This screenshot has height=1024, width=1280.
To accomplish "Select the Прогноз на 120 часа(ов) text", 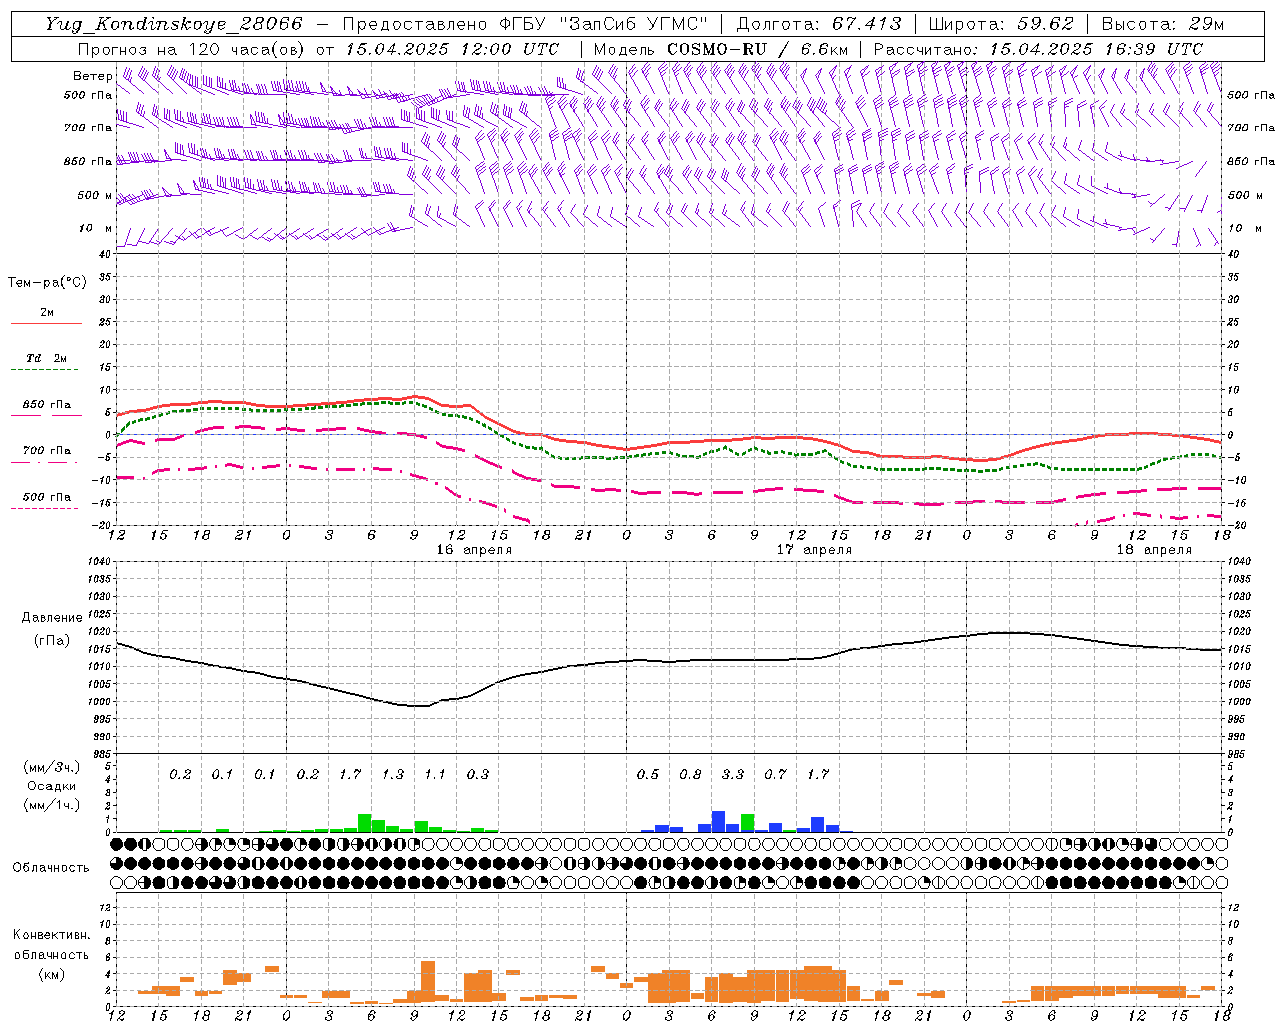I will [x=192, y=49].
